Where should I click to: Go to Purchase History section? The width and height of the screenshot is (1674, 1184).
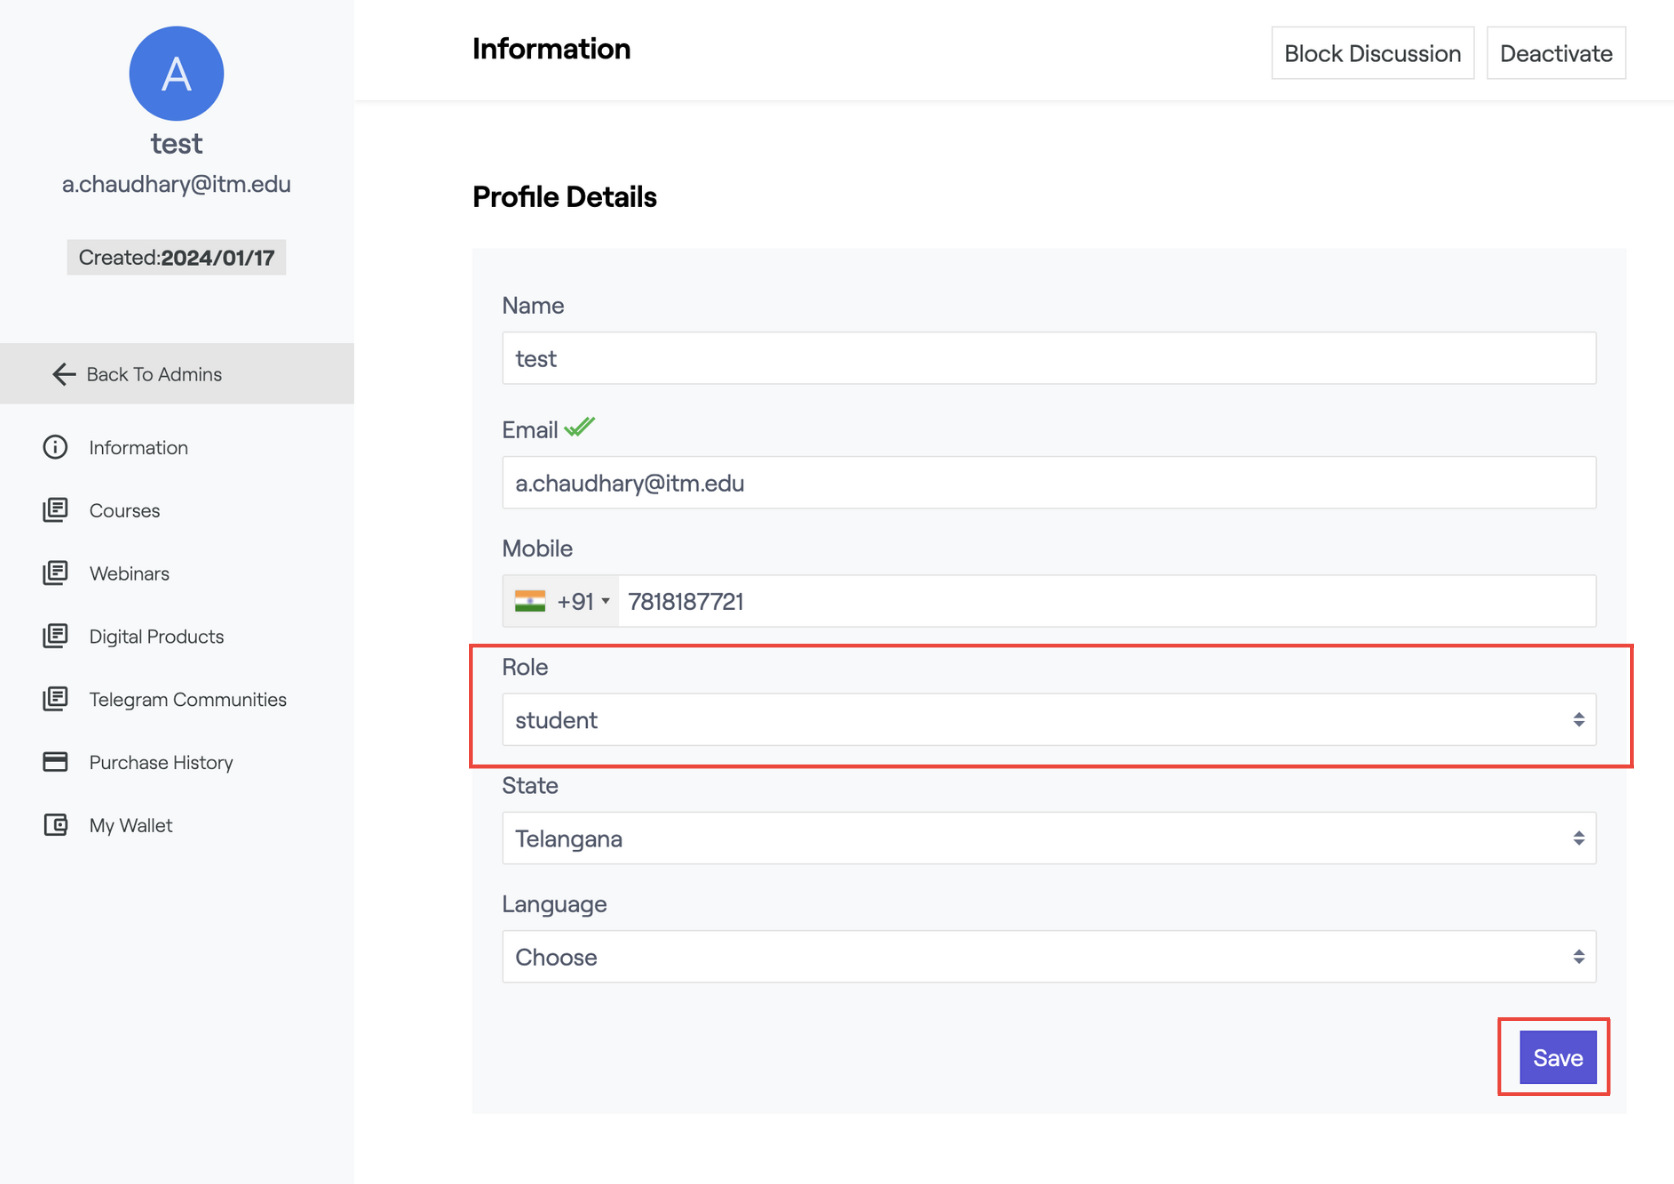(161, 762)
